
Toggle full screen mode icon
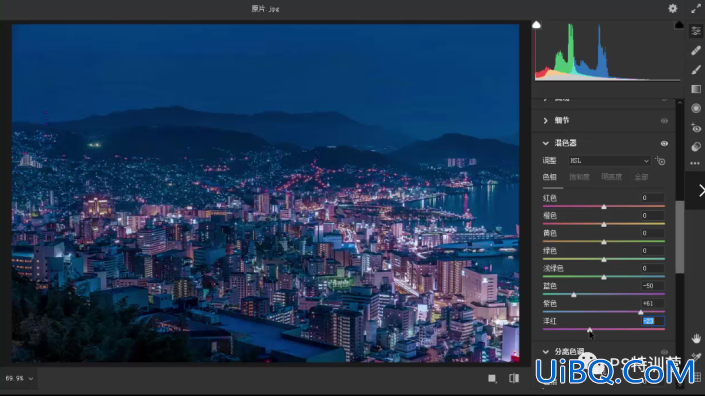(696, 9)
